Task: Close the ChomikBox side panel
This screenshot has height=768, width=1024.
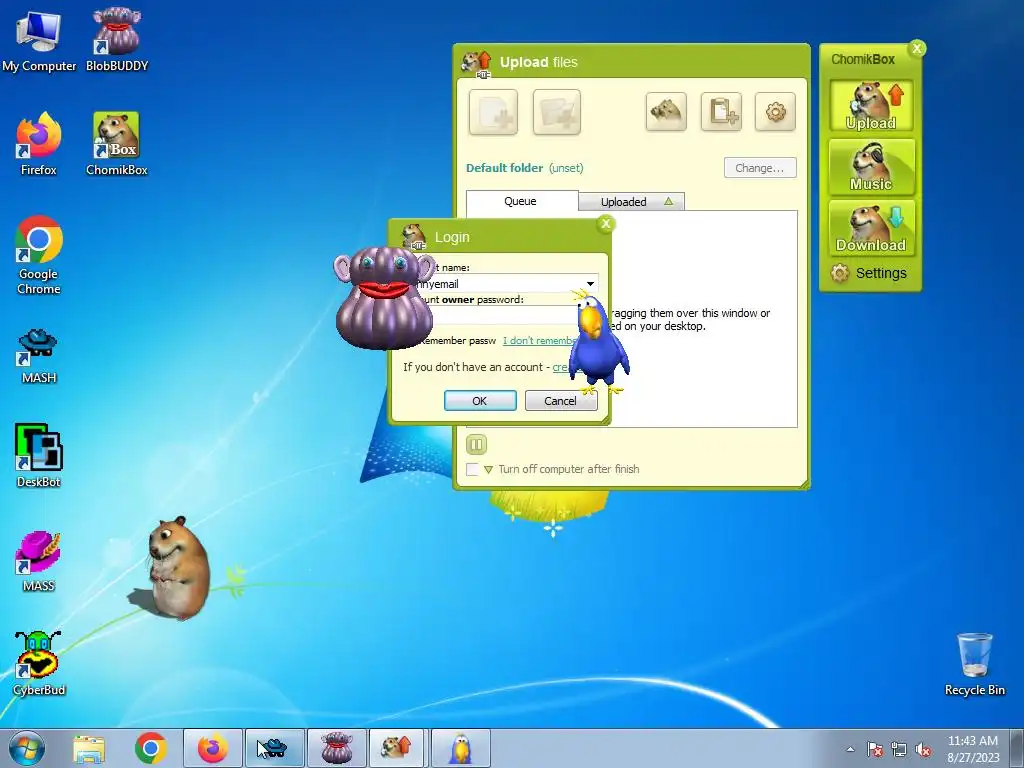Action: coord(917,48)
